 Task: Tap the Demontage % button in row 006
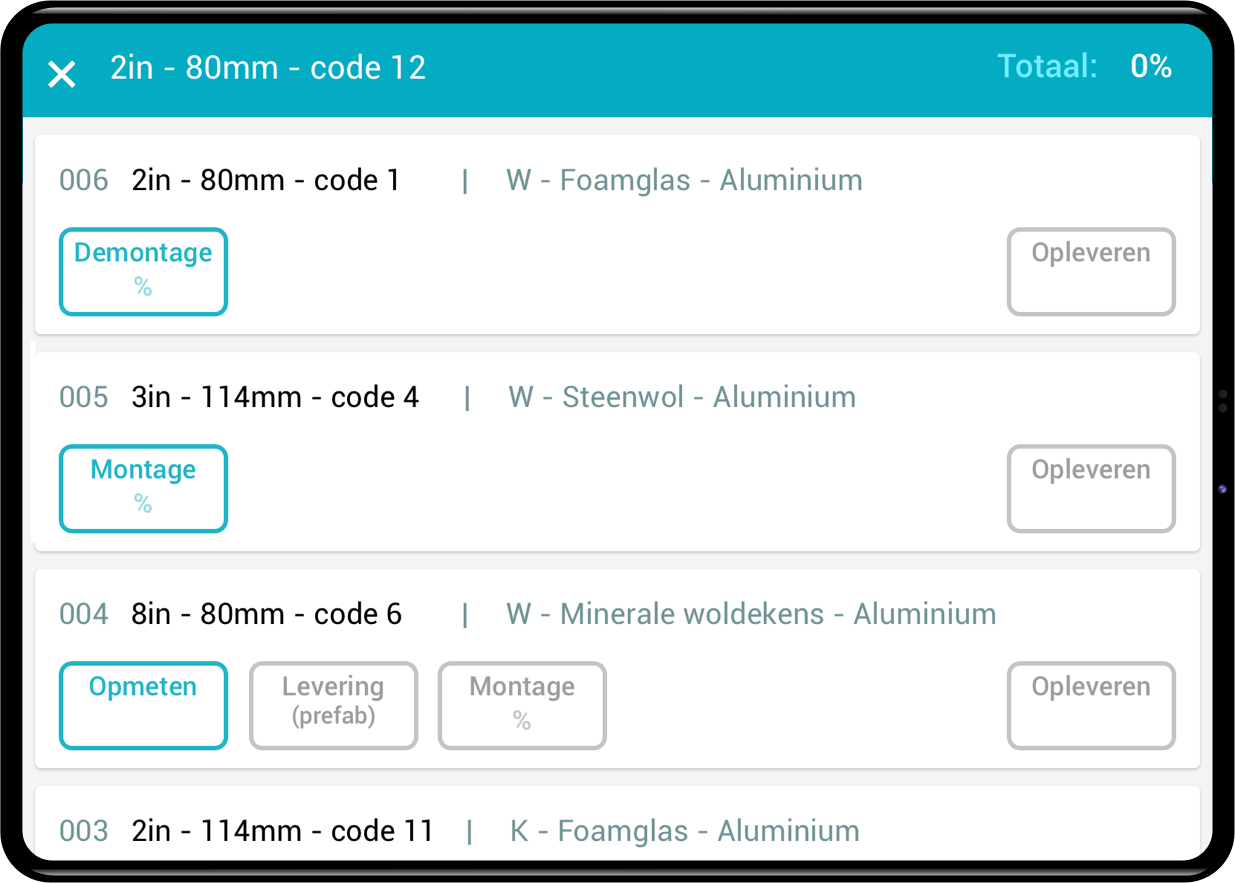click(143, 272)
